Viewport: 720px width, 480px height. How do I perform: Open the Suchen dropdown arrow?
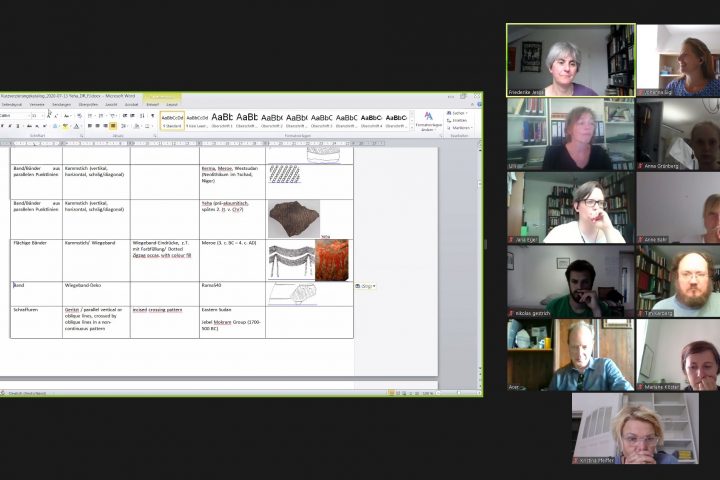click(467, 113)
